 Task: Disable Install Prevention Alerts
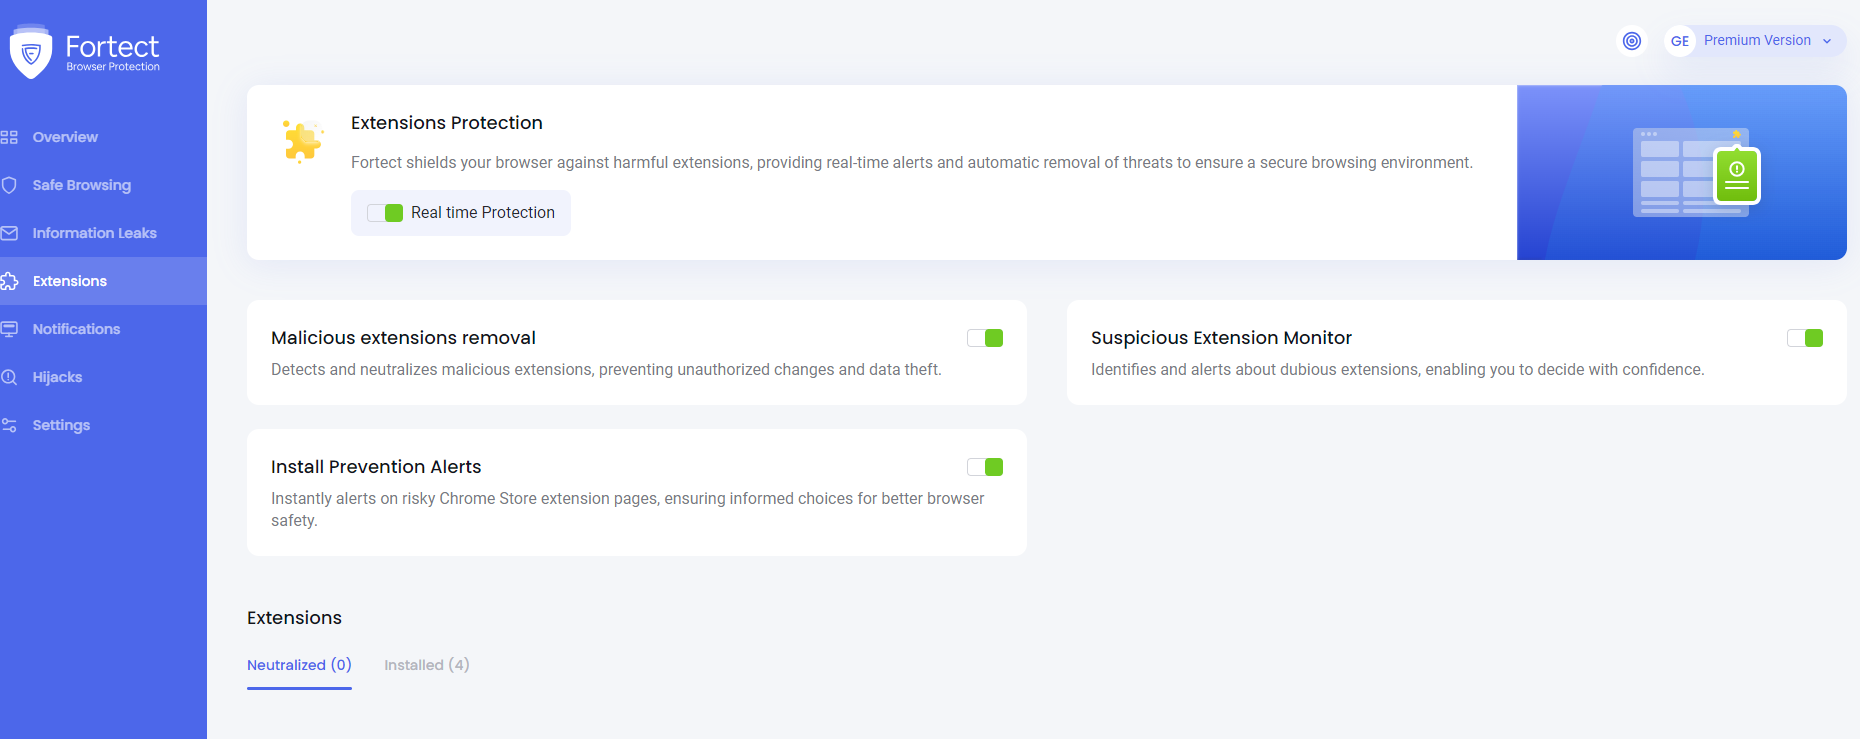(985, 466)
